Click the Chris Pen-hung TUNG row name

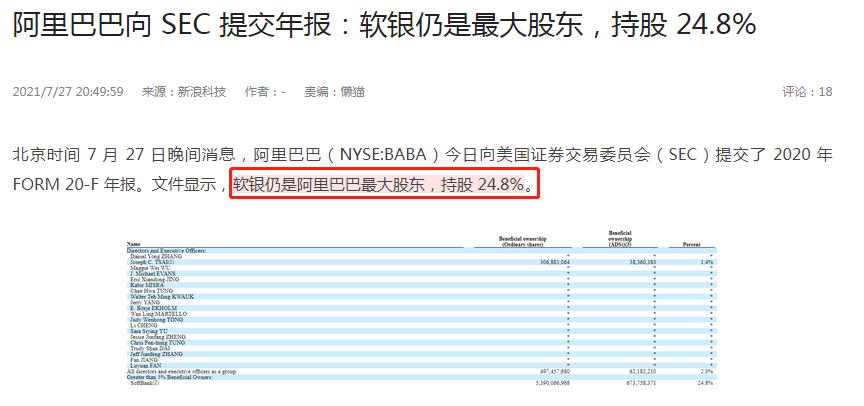pyautogui.click(x=157, y=343)
